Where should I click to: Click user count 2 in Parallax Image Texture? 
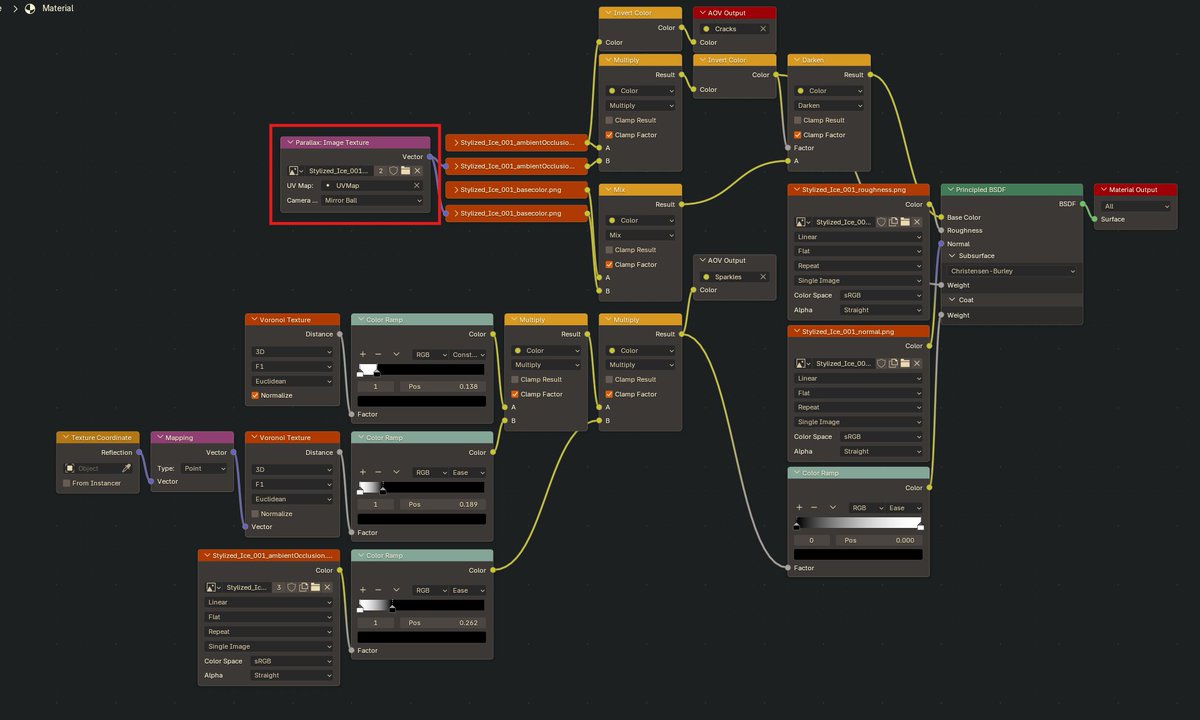(381, 171)
